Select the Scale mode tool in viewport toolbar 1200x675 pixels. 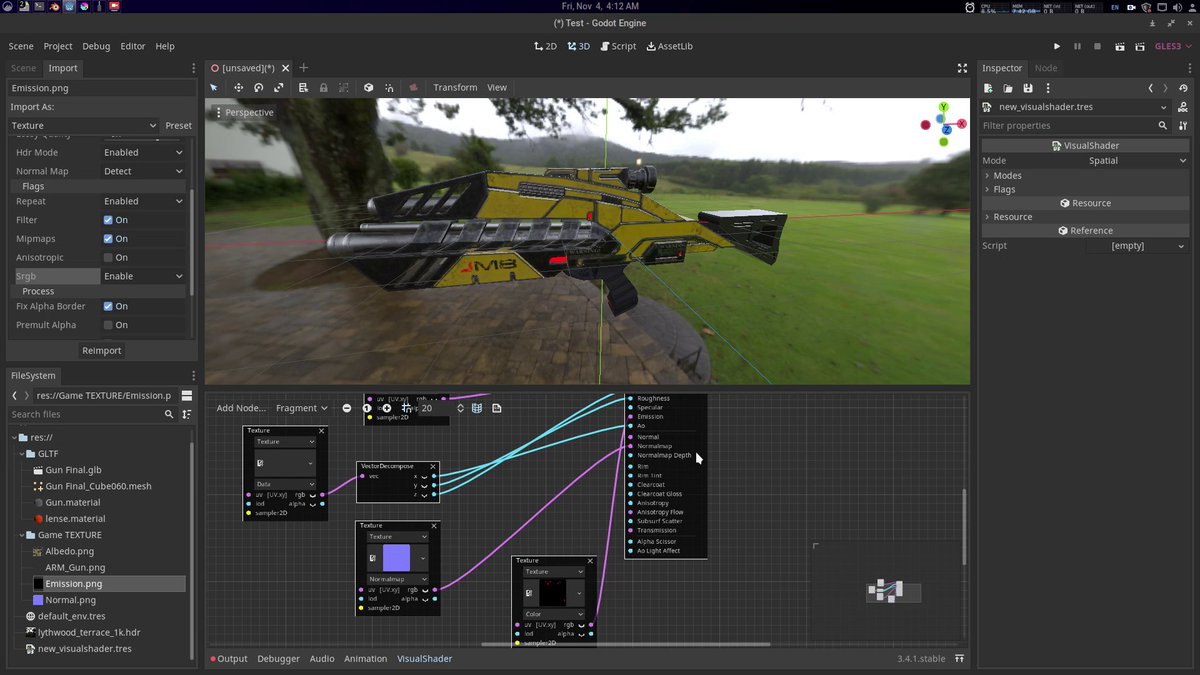279,88
